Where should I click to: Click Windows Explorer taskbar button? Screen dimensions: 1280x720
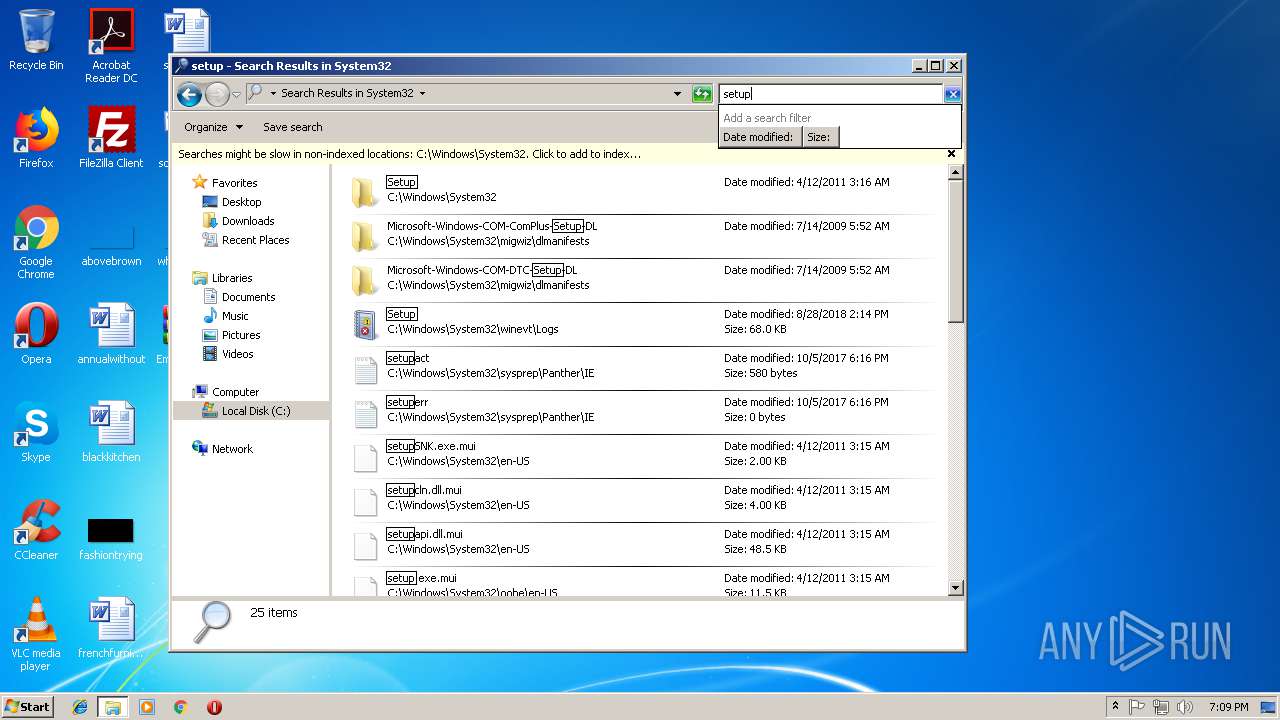tap(113, 707)
